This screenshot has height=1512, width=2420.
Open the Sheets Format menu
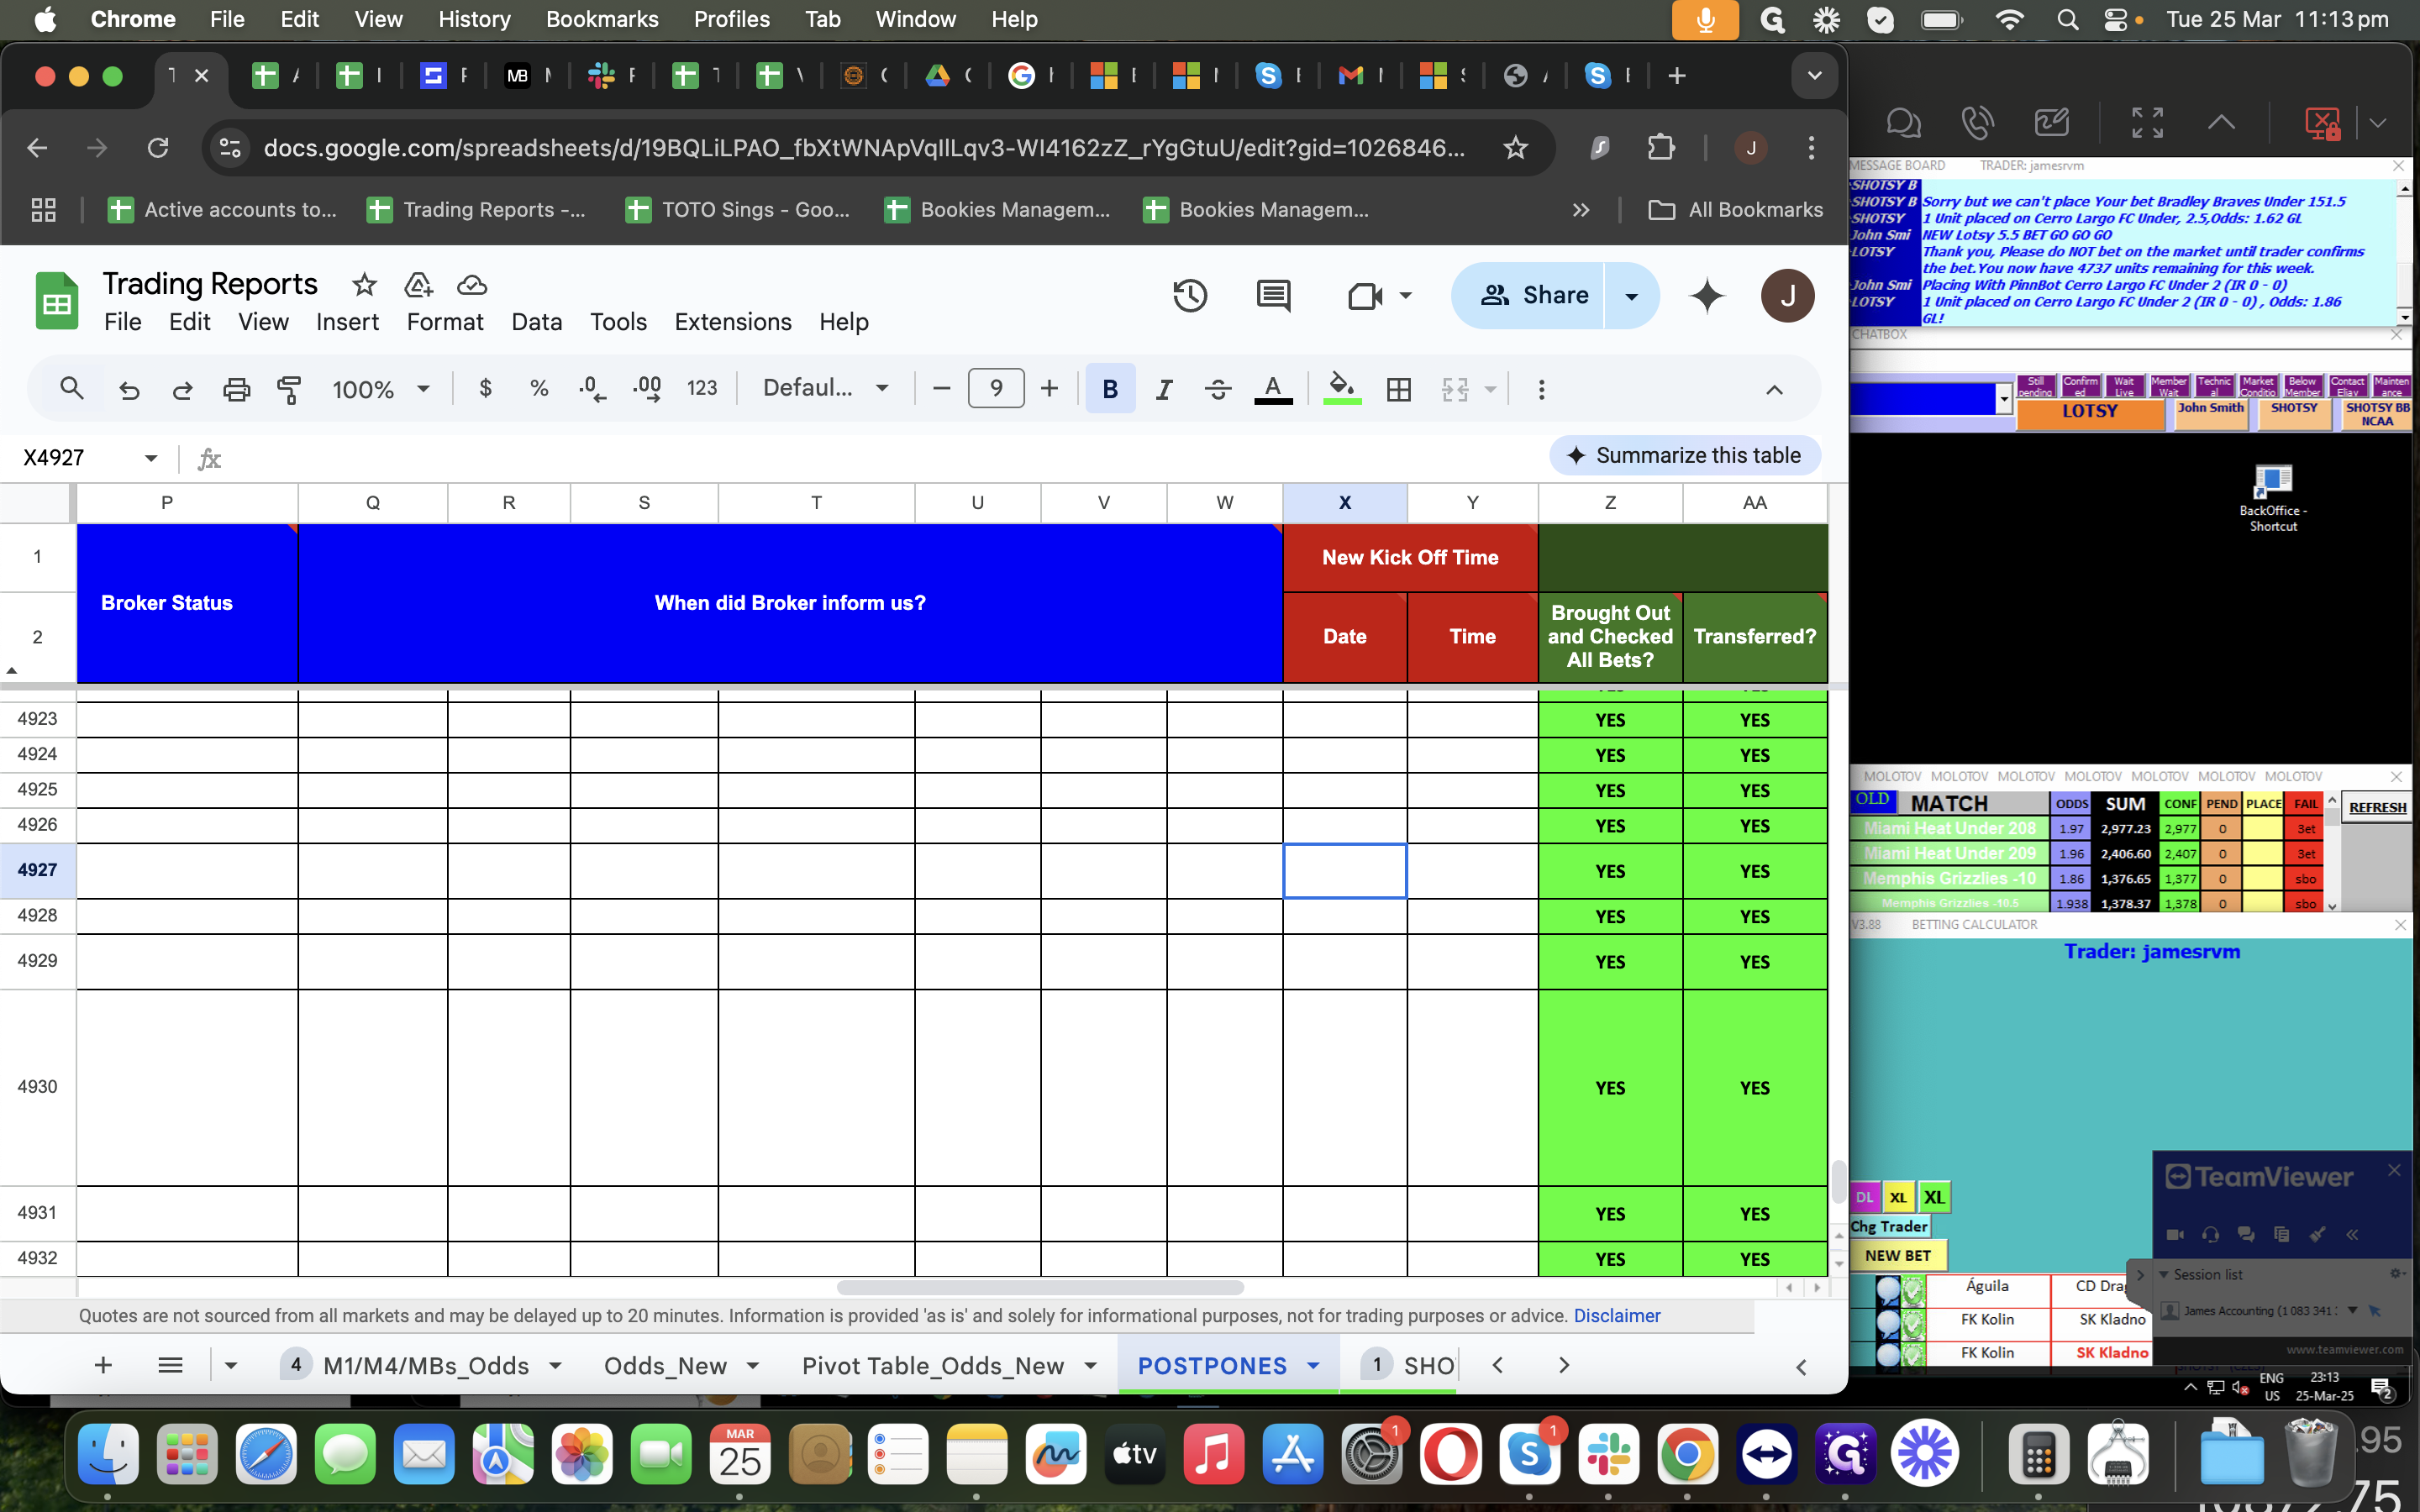click(x=445, y=322)
